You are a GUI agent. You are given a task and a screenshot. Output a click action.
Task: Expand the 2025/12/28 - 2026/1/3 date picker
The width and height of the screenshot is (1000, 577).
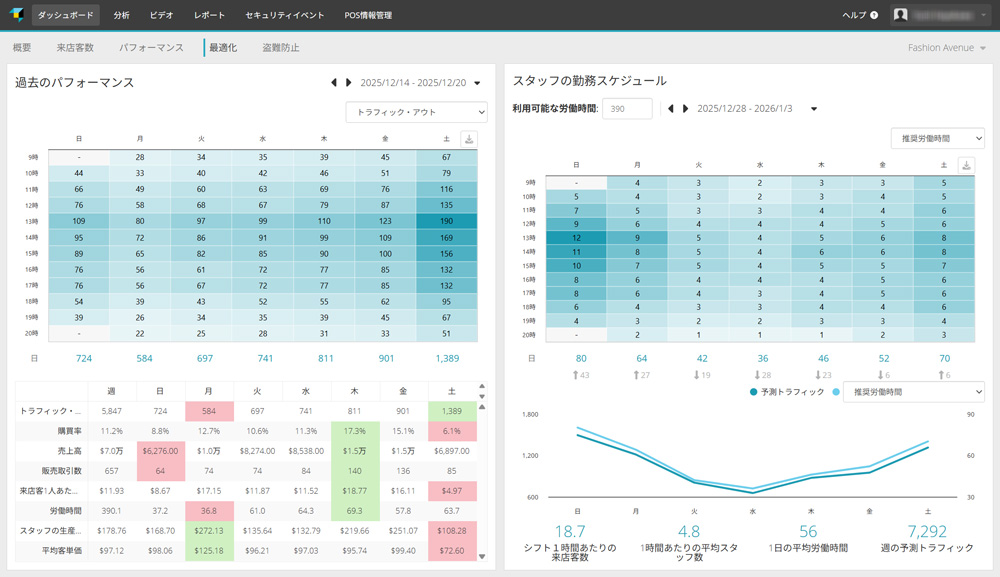[814, 108]
